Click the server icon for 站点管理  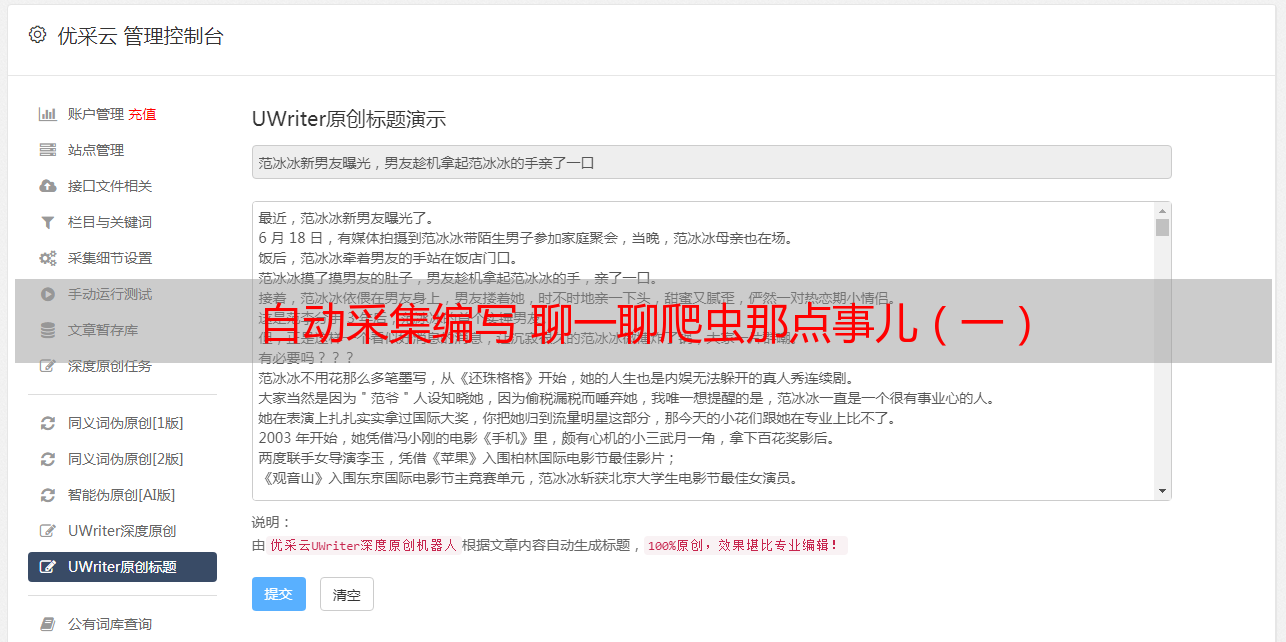pyautogui.click(x=47, y=150)
